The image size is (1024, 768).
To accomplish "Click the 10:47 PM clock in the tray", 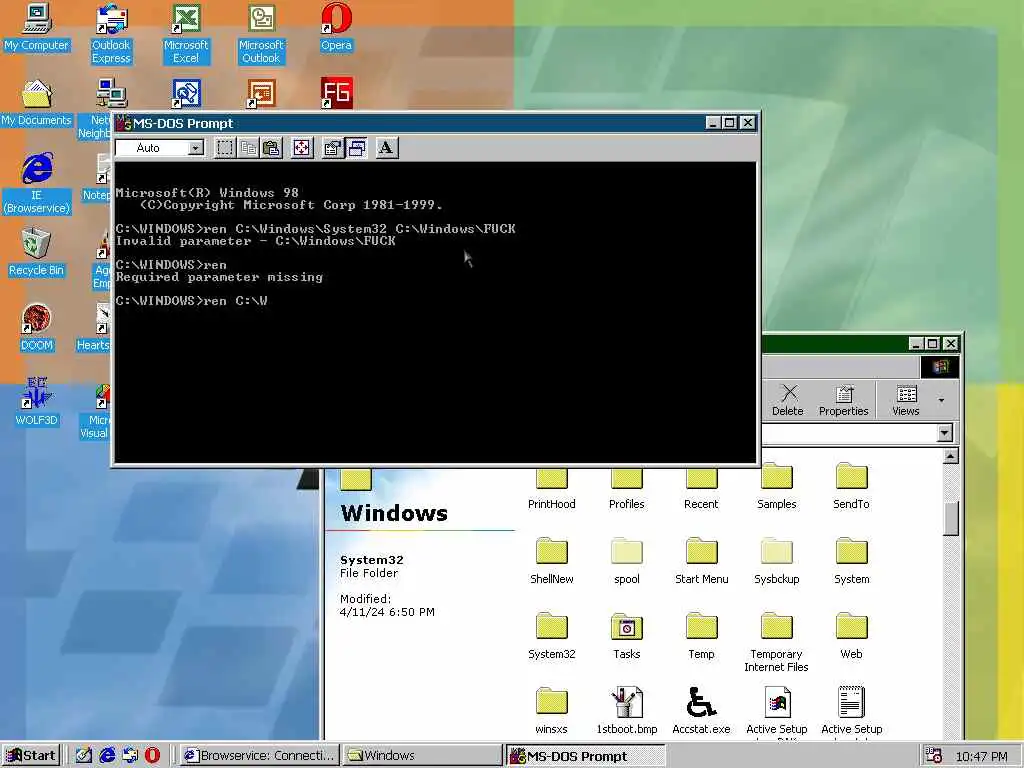I will coord(982,756).
